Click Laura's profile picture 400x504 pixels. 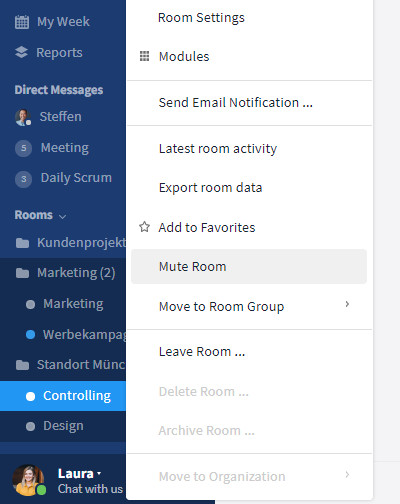click(x=28, y=480)
